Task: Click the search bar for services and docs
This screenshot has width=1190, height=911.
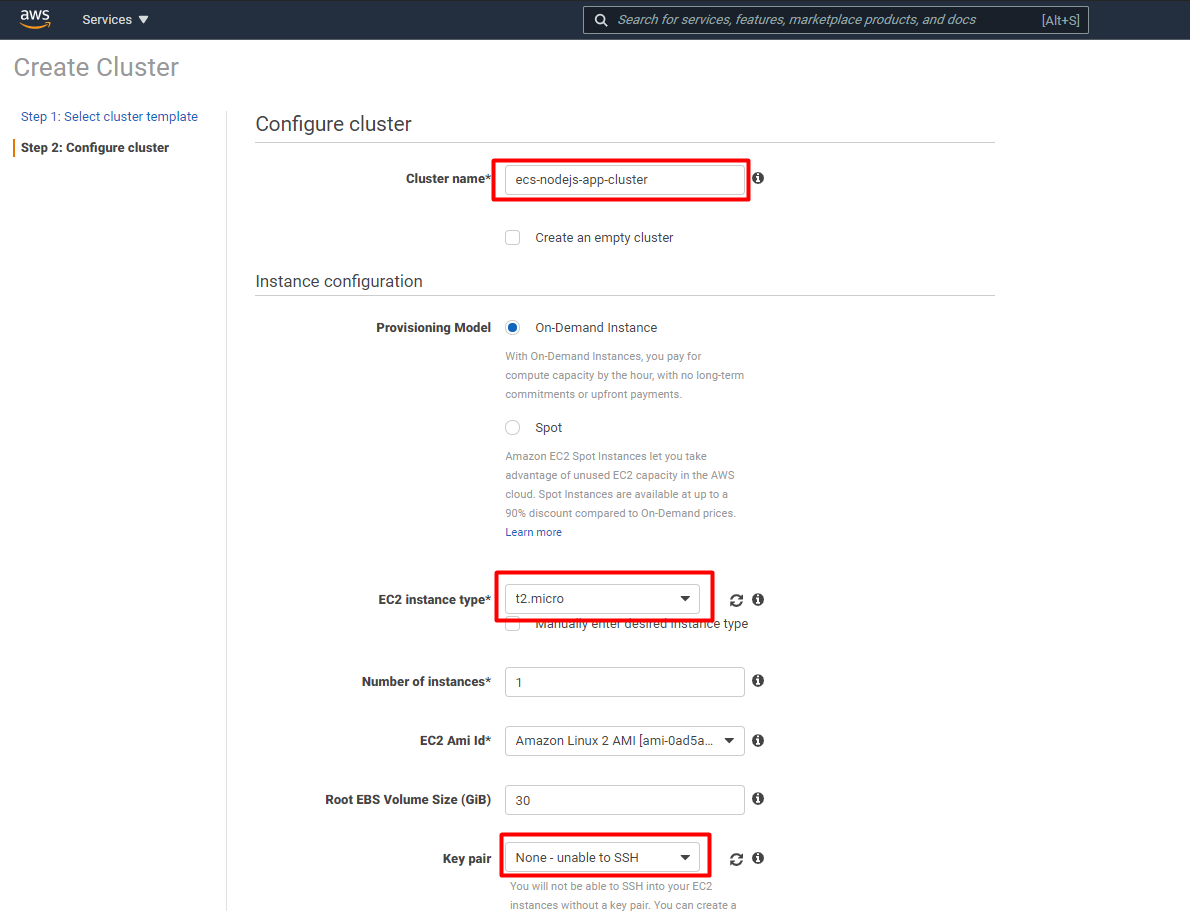Action: pyautogui.click(x=830, y=19)
